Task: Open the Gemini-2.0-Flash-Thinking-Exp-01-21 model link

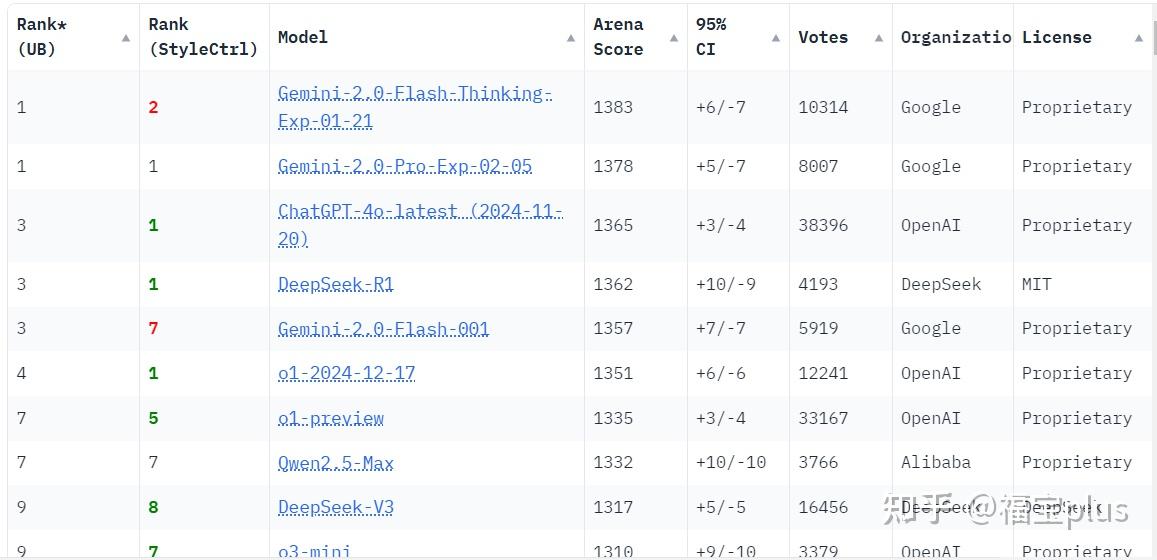Action: [x=415, y=94]
